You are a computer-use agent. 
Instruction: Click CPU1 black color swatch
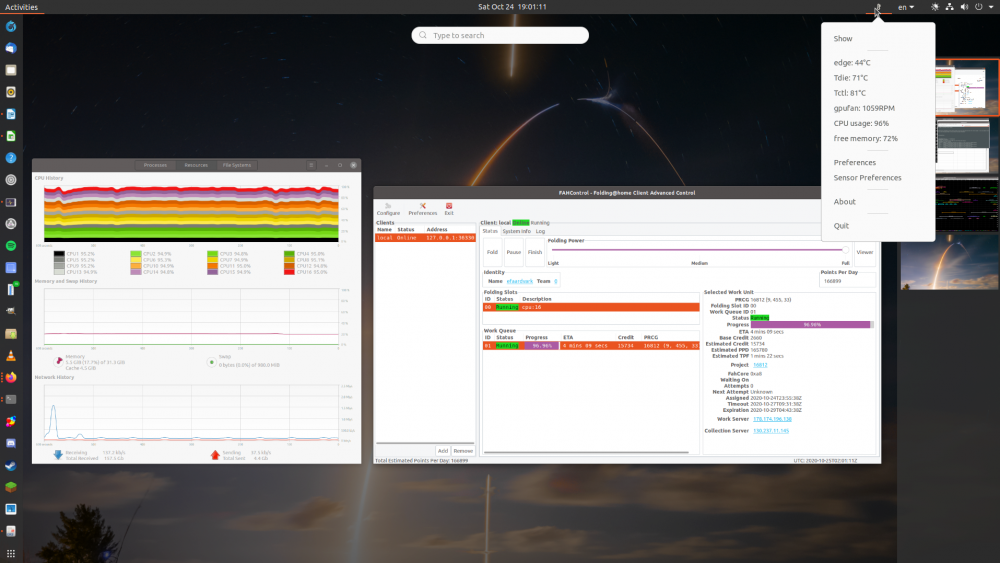click(x=59, y=254)
